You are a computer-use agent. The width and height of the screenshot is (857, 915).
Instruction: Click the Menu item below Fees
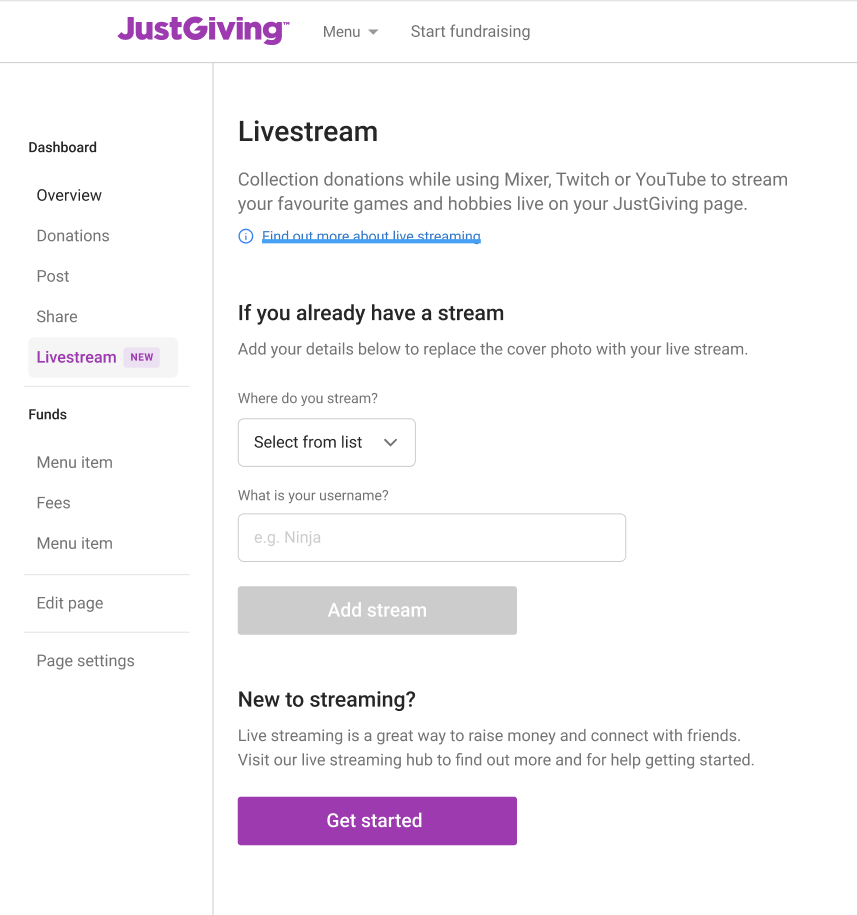[x=75, y=543]
